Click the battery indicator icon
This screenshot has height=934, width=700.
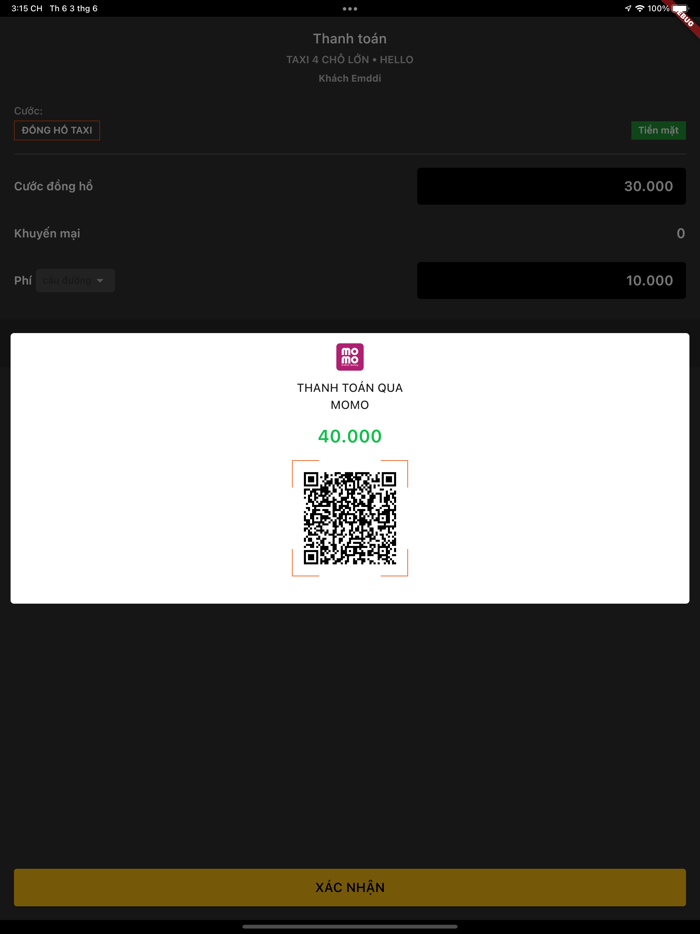[680, 8]
